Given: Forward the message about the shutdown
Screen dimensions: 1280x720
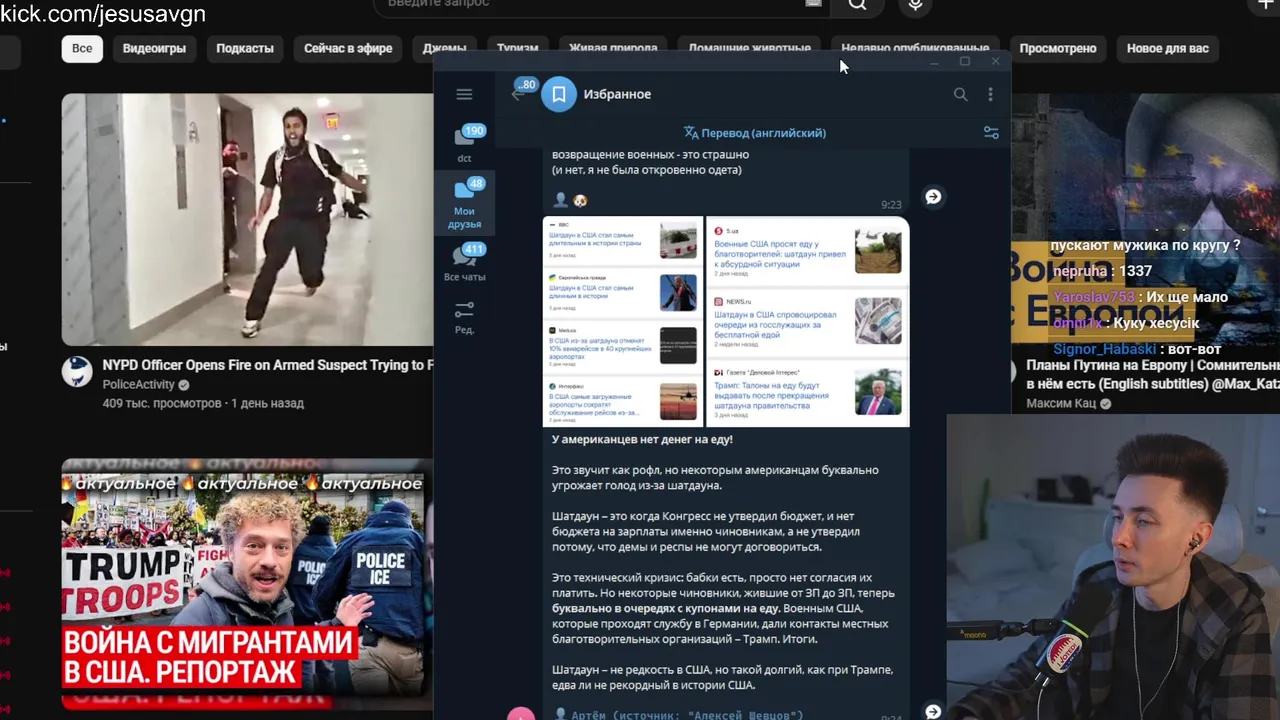Looking at the screenshot, I should point(932,711).
